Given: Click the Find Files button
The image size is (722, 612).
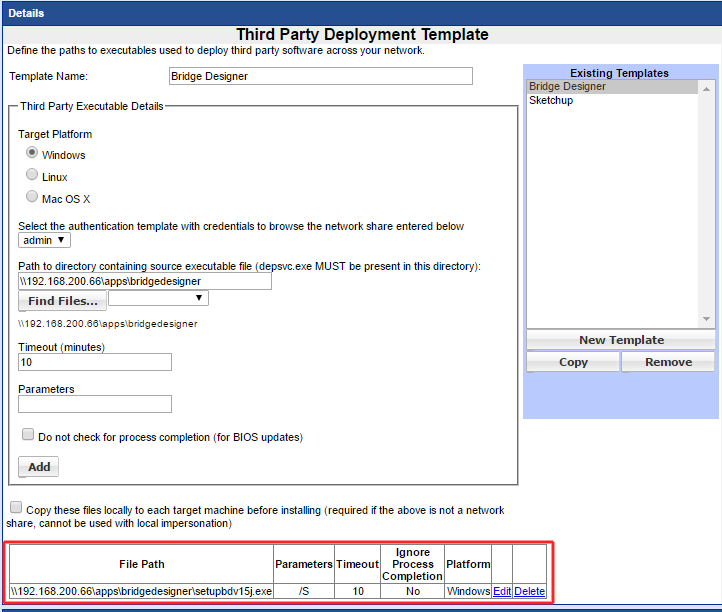Looking at the screenshot, I should tap(63, 301).
